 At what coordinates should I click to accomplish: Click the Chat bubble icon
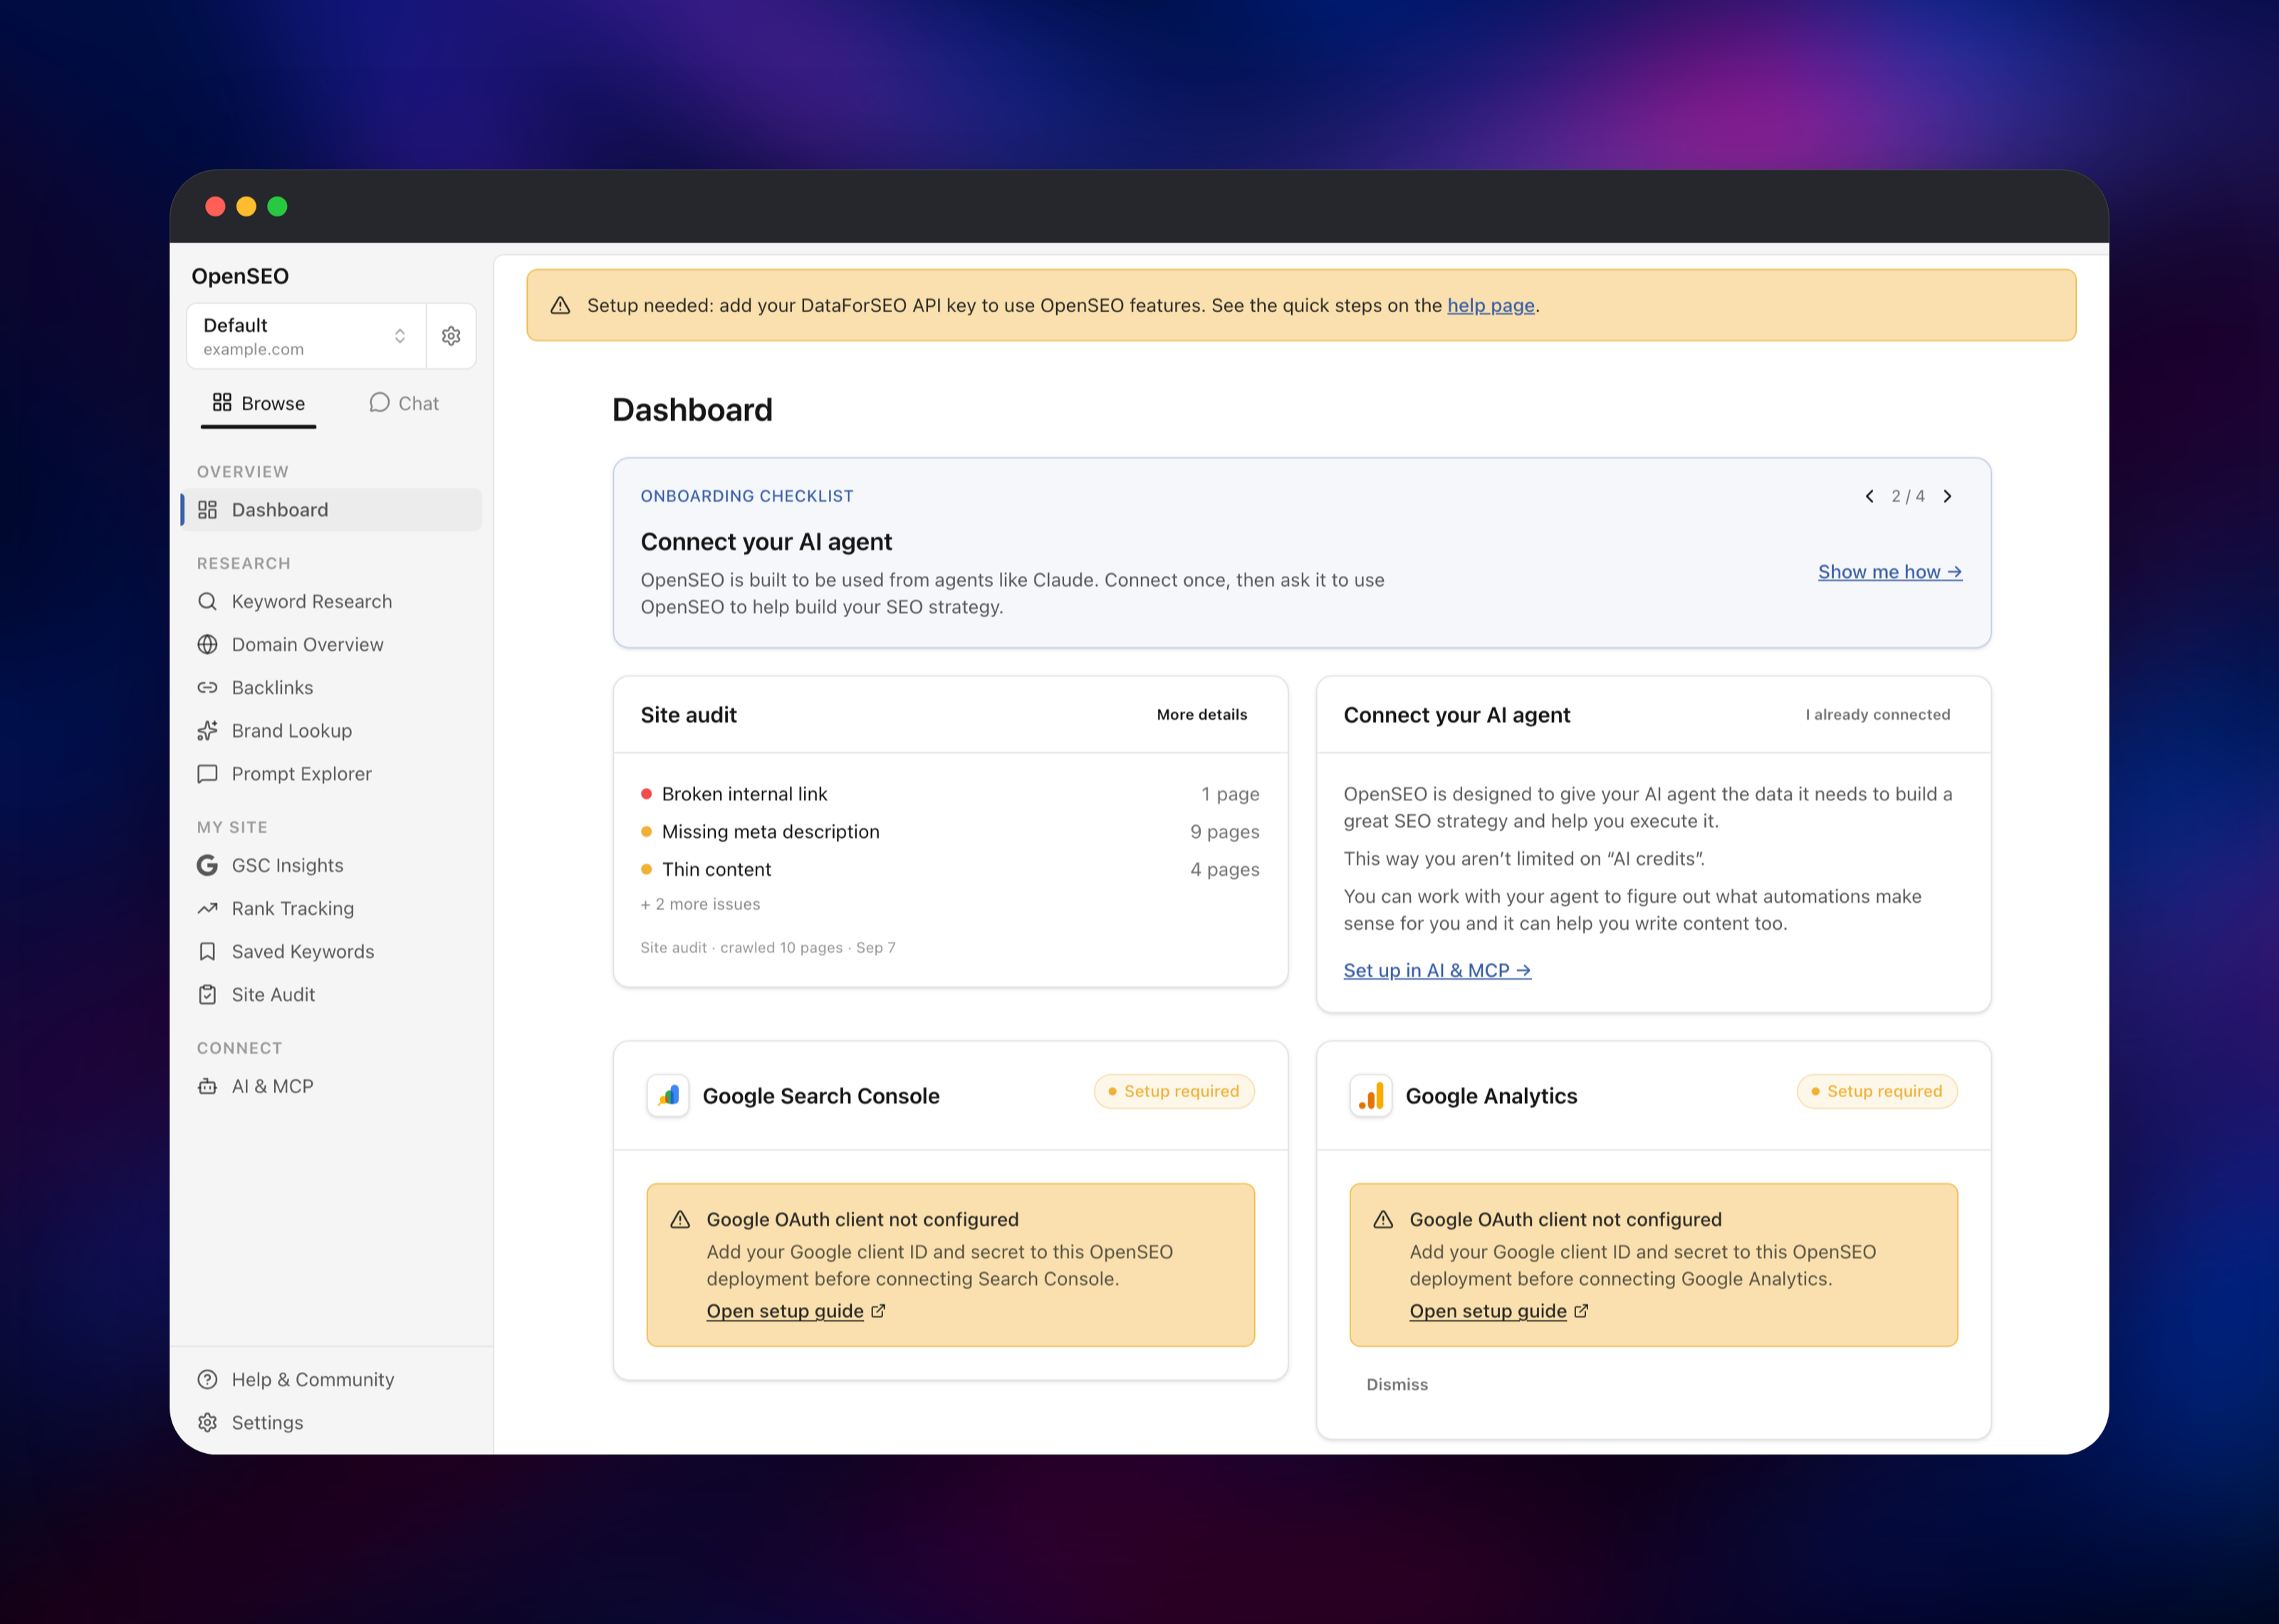[x=379, y=402]
